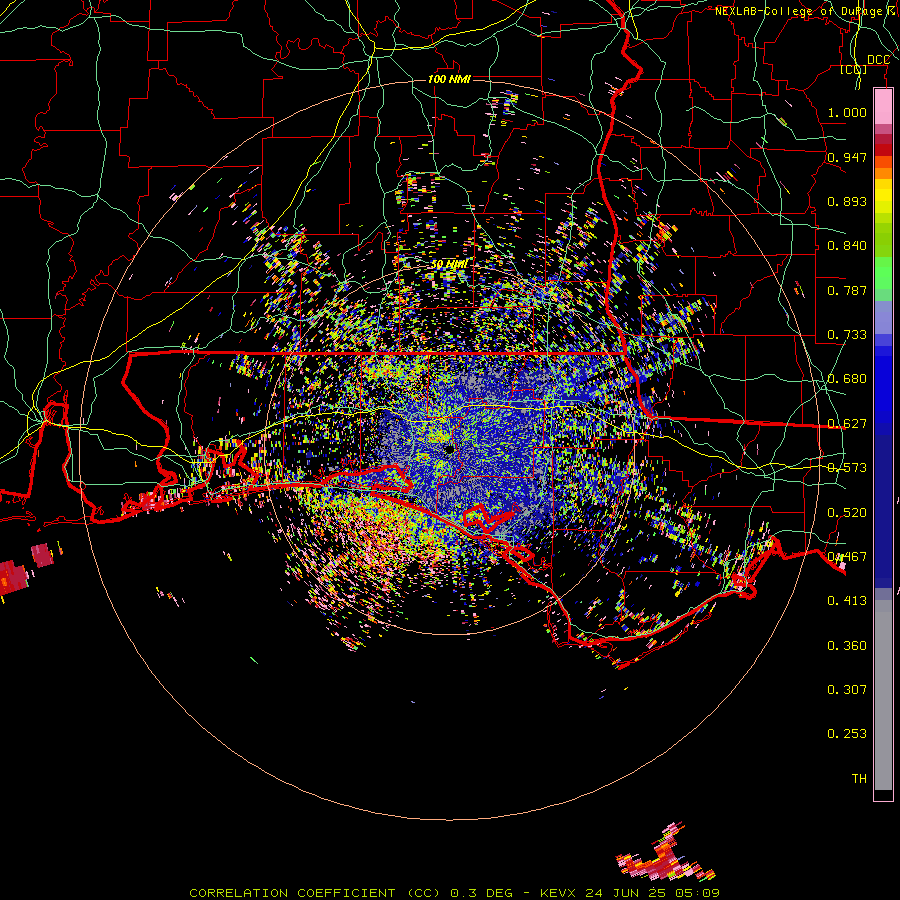
Task: Click the DCC product label
Action: click(x=878, y=60)
